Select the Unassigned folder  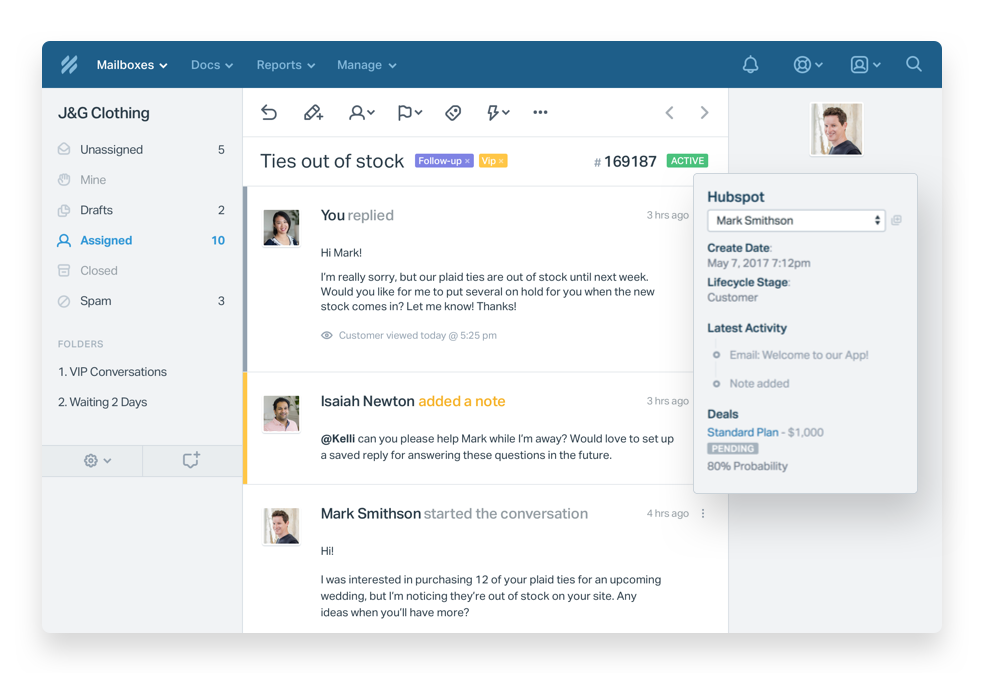click(x=111, y=150)
